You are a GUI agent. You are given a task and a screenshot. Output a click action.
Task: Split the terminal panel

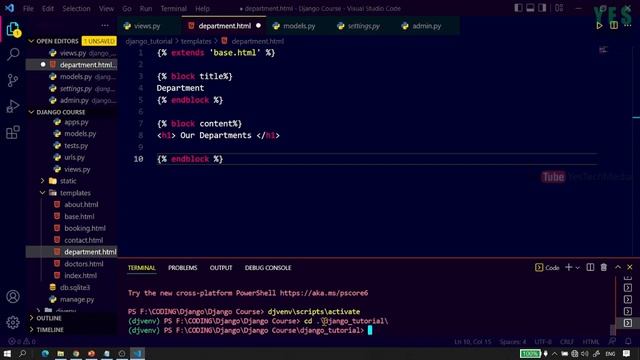tap(590, 267)
